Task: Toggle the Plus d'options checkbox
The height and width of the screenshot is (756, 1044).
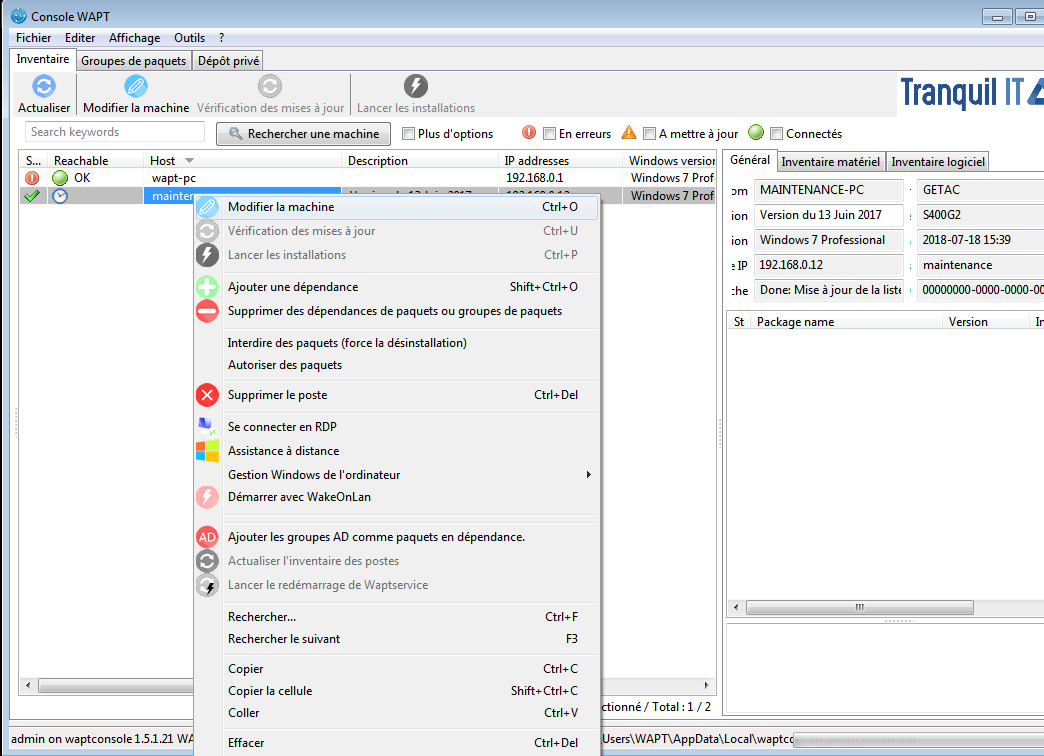Action: tap(408, 134)
